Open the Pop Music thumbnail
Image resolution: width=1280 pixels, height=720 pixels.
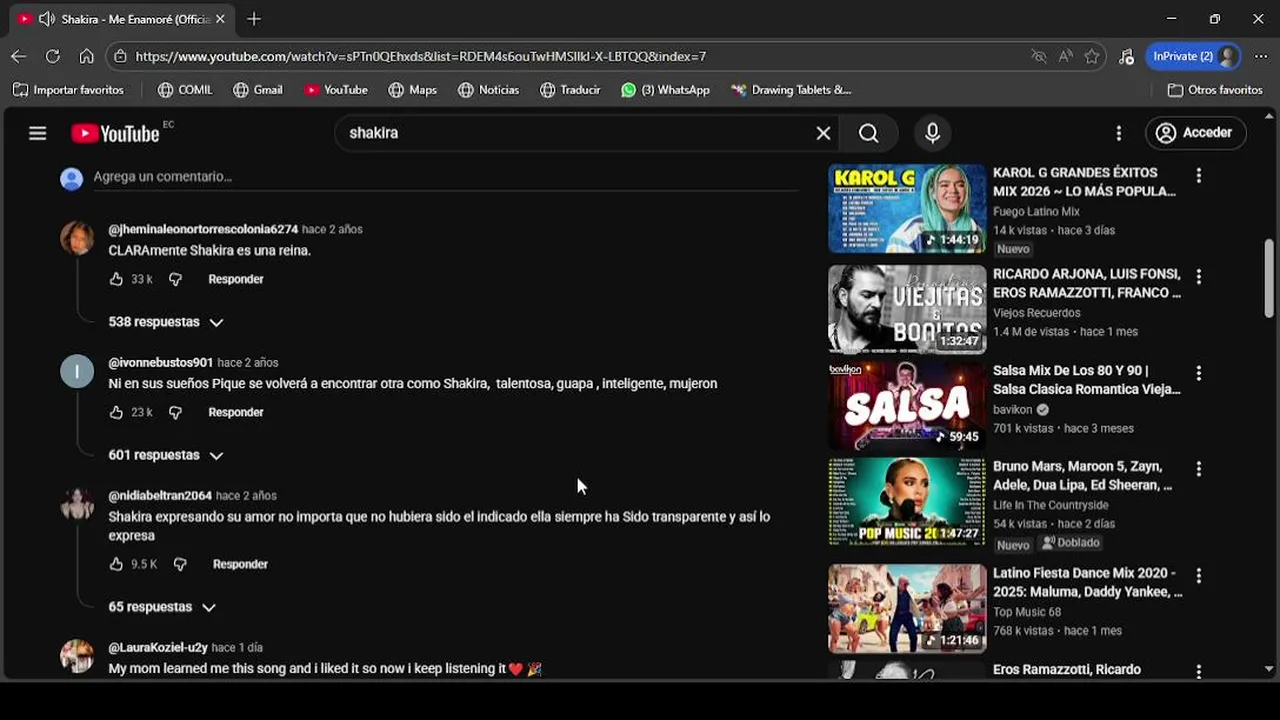(907, 502)
